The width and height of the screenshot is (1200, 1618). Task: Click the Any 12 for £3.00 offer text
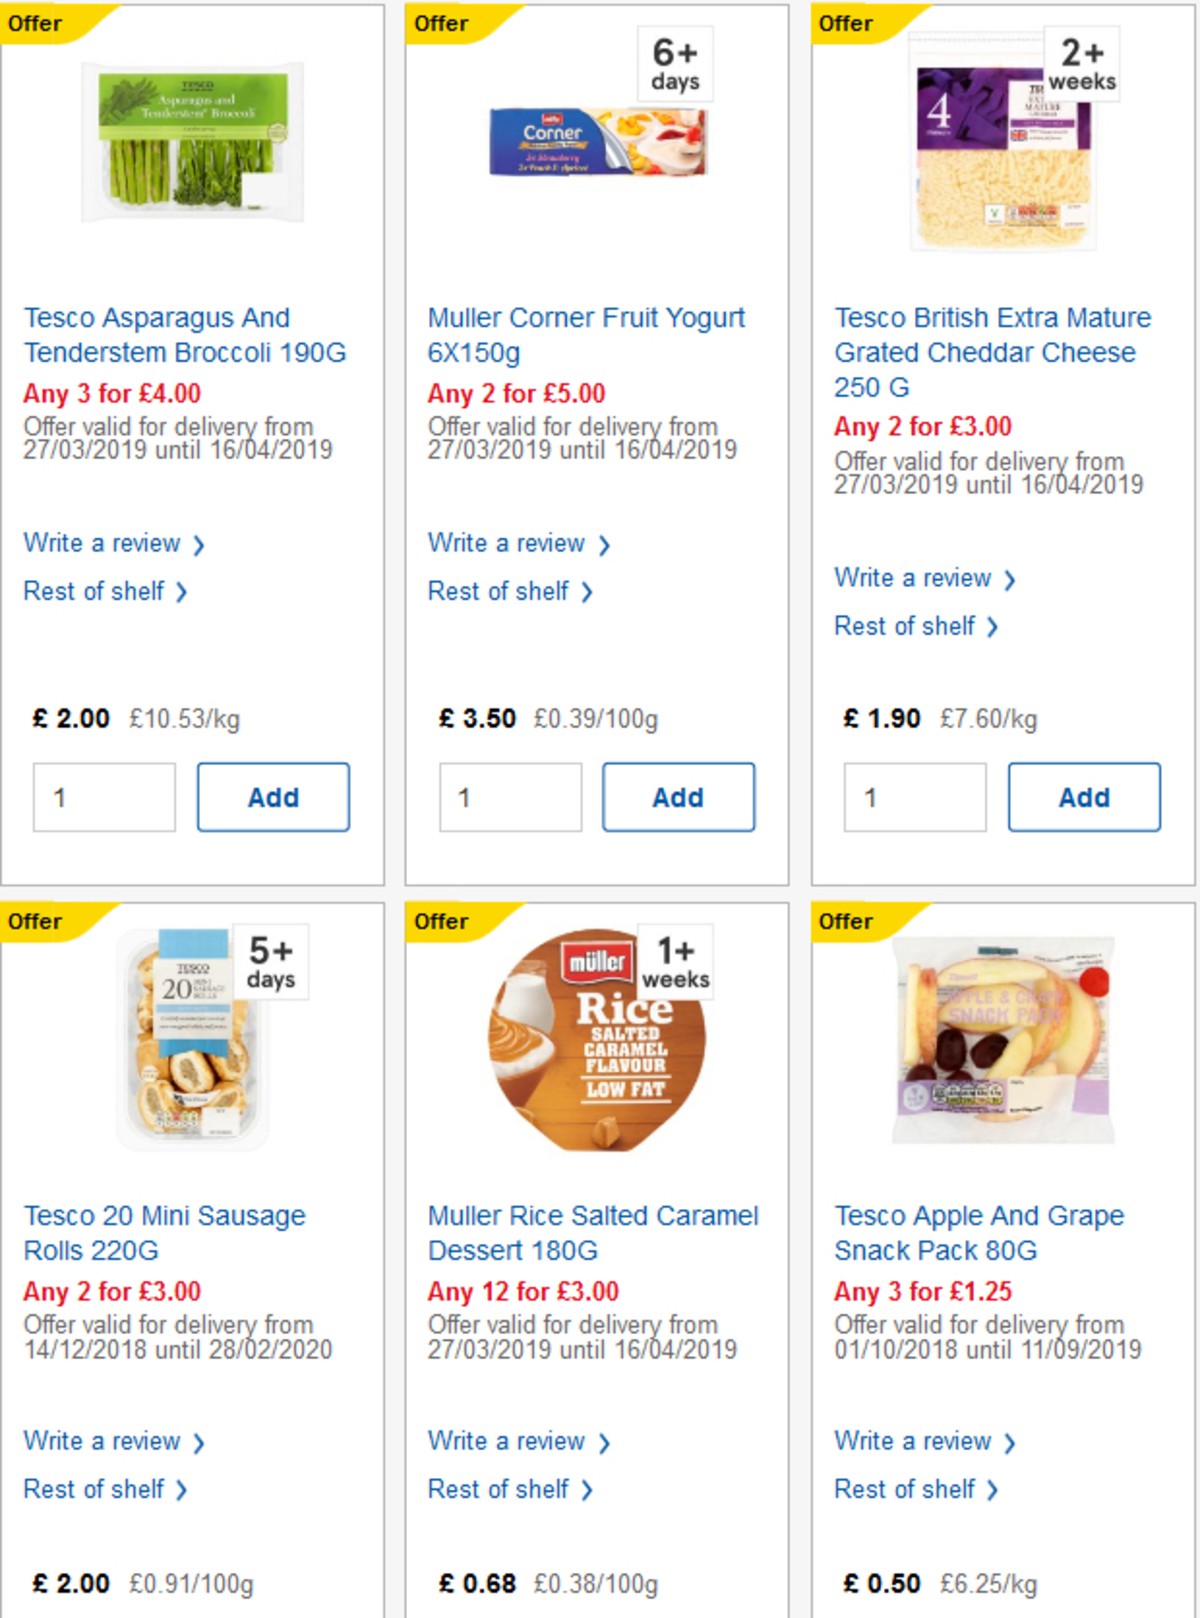(523, 1291)
